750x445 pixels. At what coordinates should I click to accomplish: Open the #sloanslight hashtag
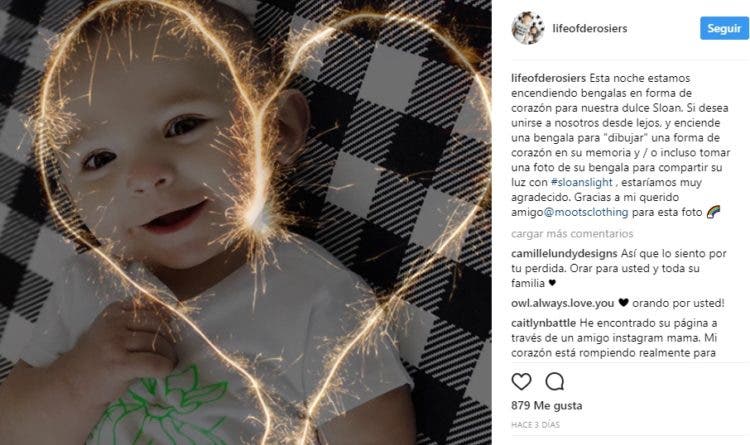(582, 182)
